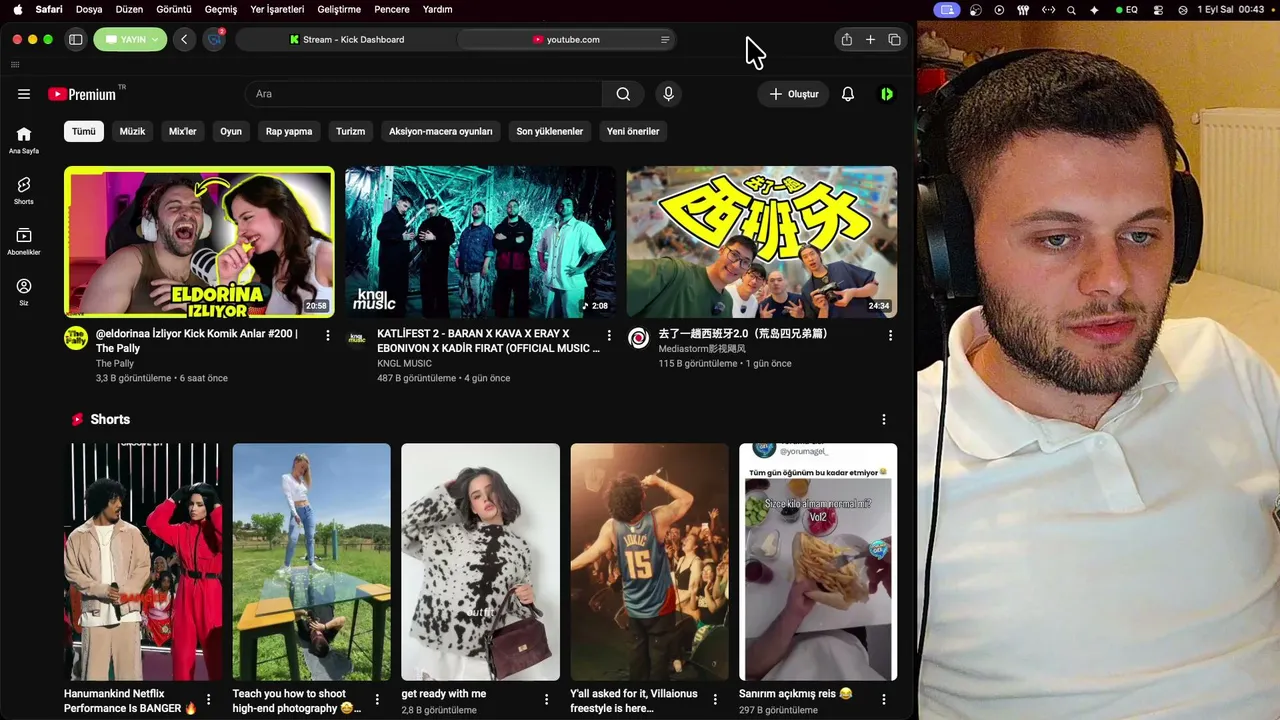Open the KATLİFEST 2 video title
Screen dimensions: 1280x720
488,341
